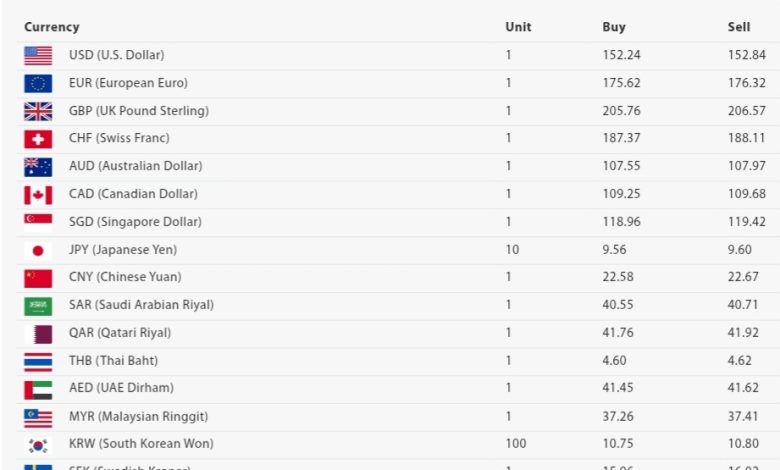This screenshot has width=780, height=470.
Task: Select the Australian flag icon
Action: [x=38, y=167]
